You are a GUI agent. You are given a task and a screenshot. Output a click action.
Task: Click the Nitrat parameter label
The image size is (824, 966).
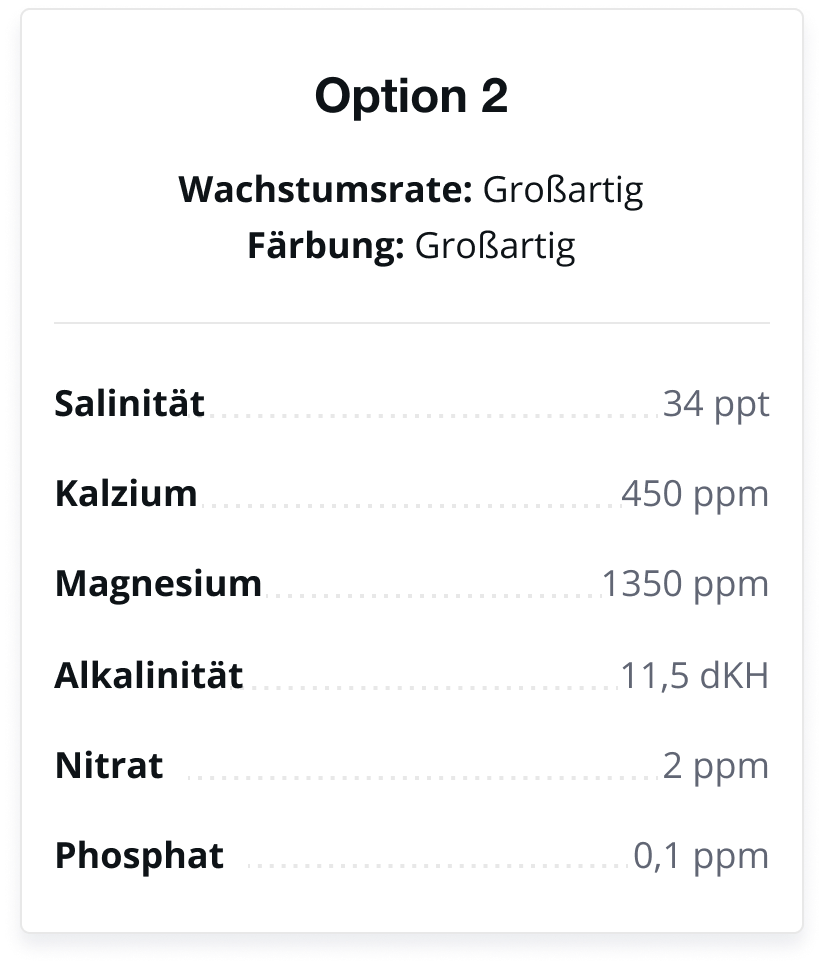tap(109, 765)
